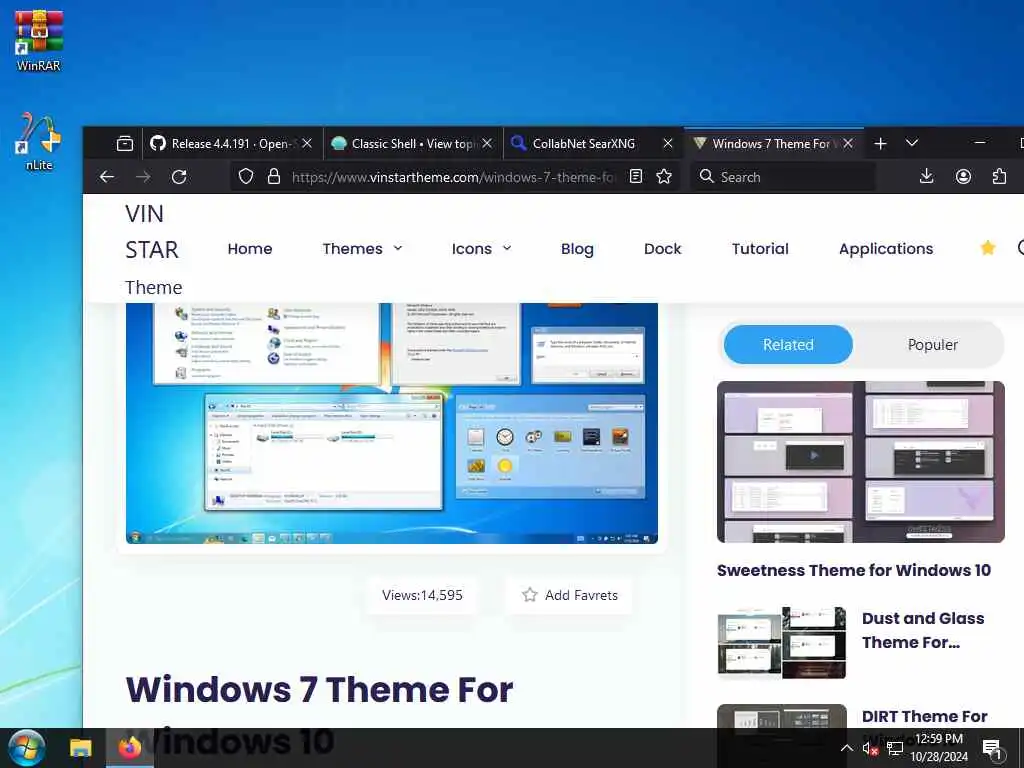Close the Release 4.4.191 GitHub tab
Screen dimensions: 1024x768
[307, 143]
